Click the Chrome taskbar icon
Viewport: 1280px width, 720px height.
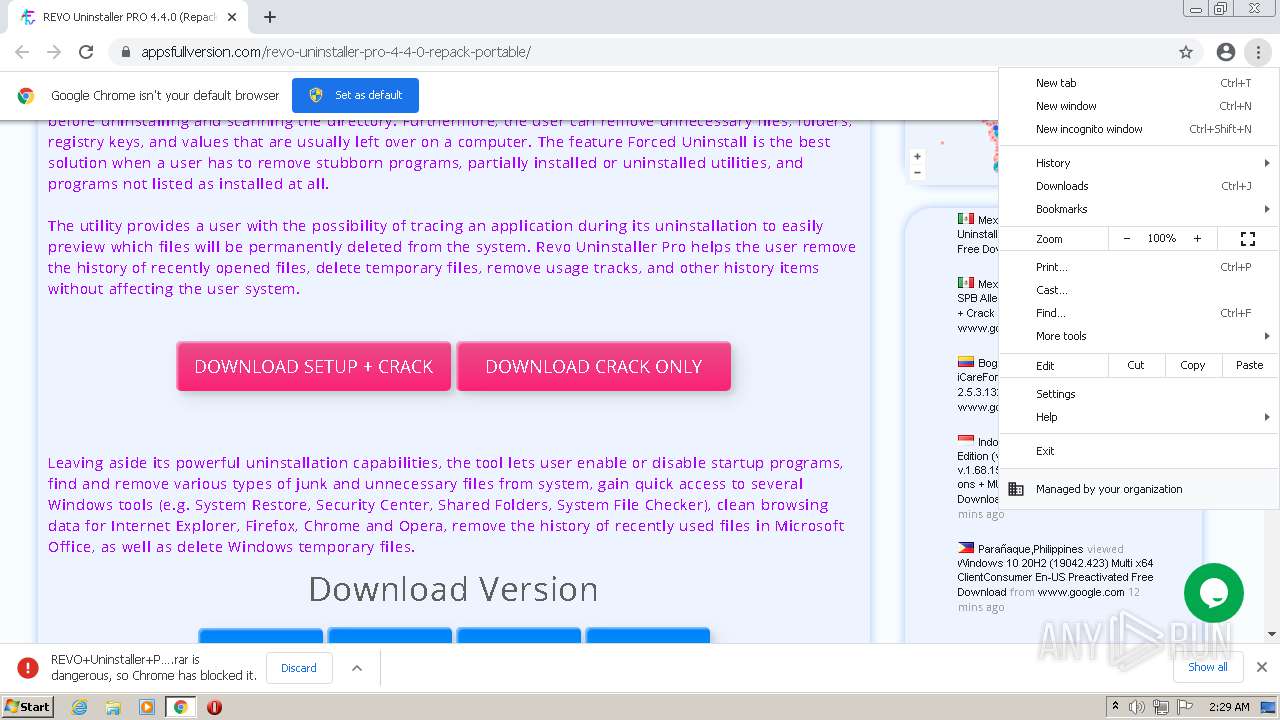[x=181, y=707]
